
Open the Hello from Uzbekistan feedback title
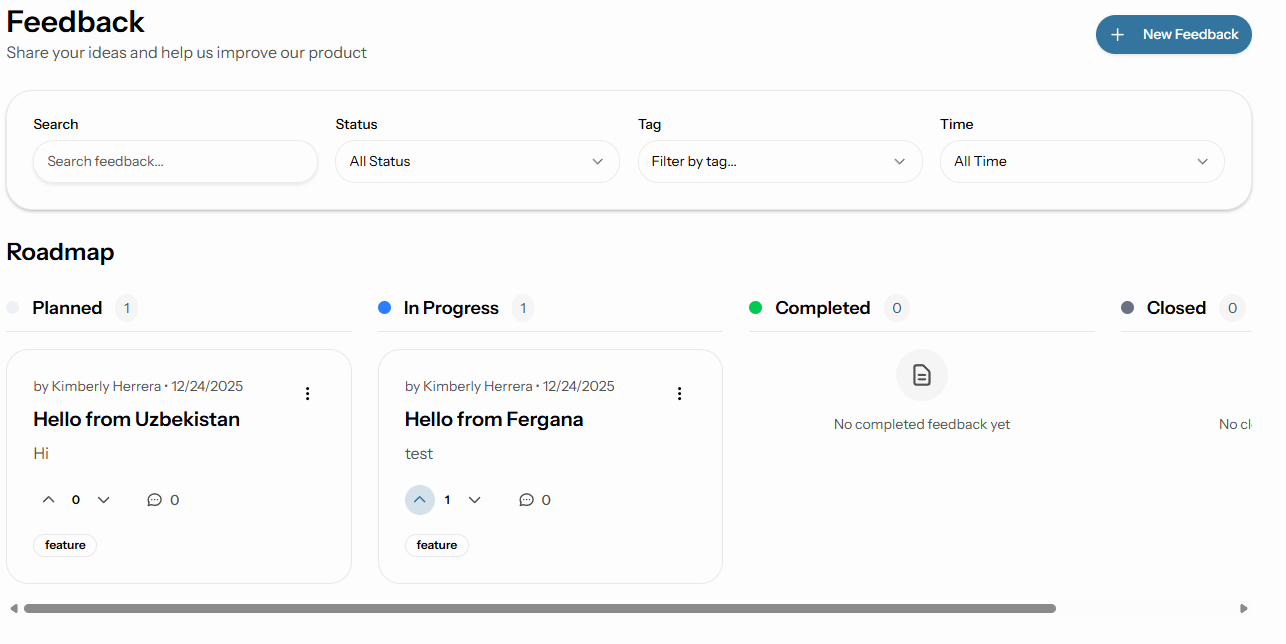coord(136,419)
